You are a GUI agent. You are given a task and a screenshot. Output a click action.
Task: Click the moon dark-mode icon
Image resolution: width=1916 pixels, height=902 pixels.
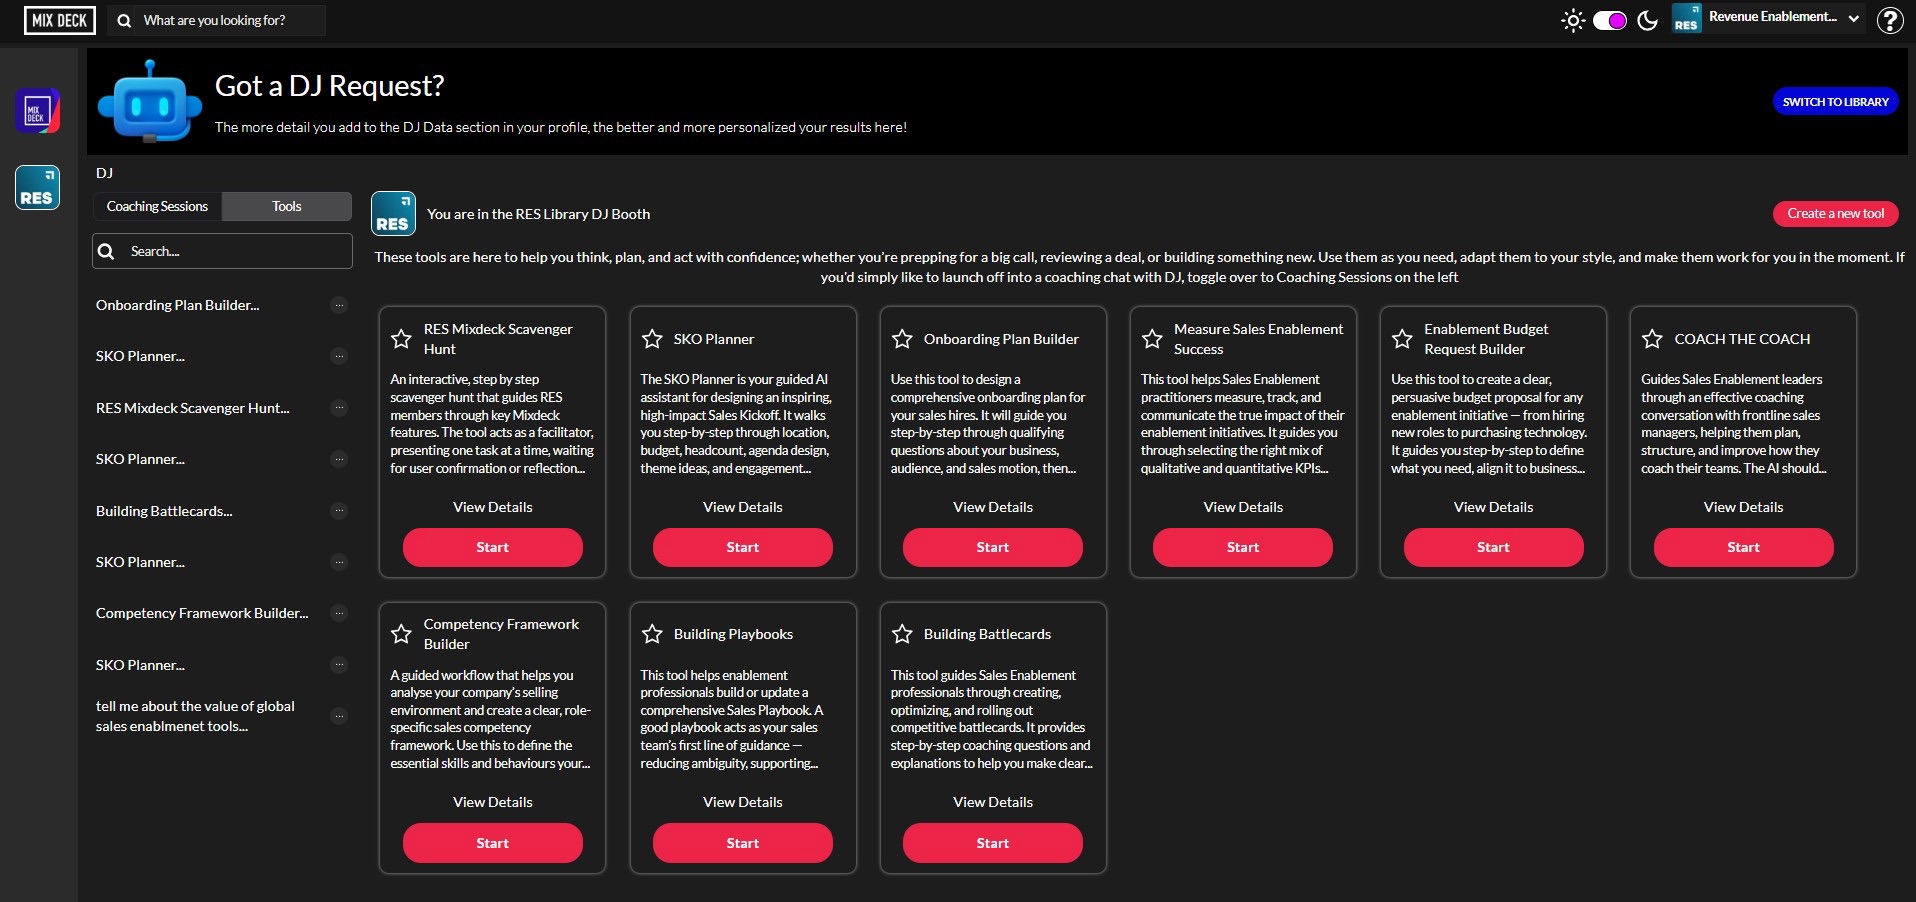[1647, 20]
